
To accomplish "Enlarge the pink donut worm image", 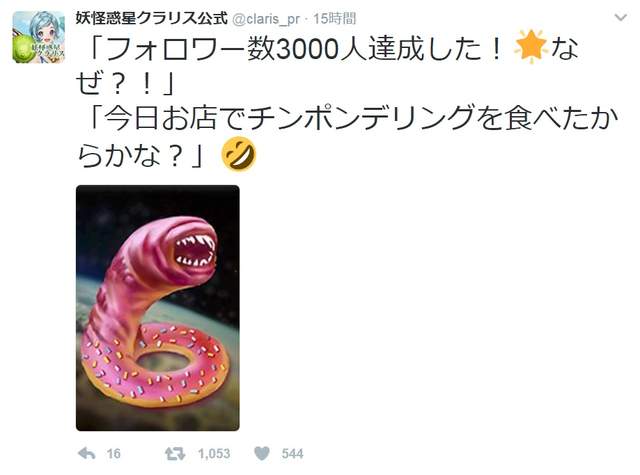I will [x=158, y=308].
